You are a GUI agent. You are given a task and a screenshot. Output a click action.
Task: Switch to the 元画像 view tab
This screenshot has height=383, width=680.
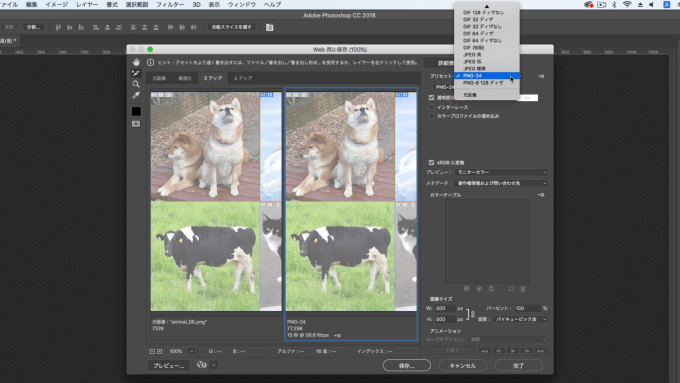(159, 78)
